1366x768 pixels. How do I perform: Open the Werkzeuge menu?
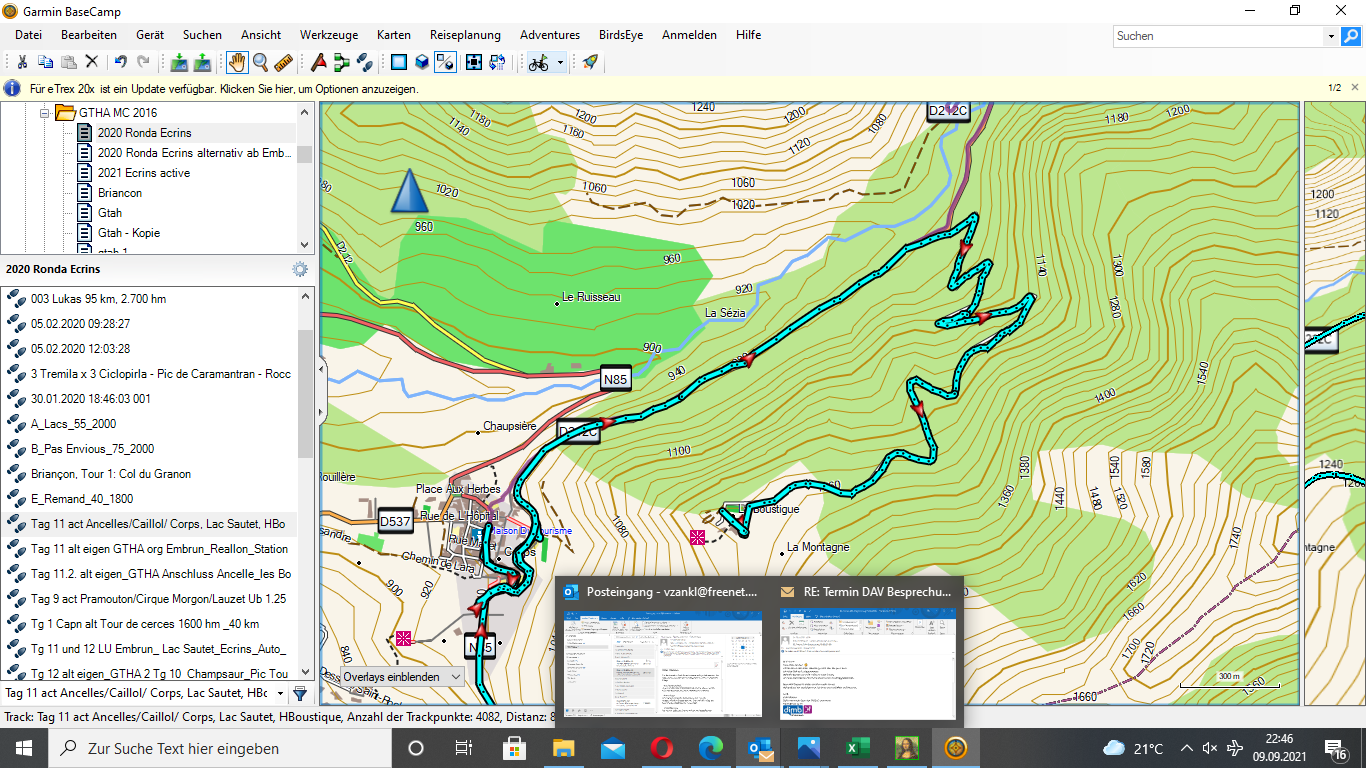tap(330, 35)
